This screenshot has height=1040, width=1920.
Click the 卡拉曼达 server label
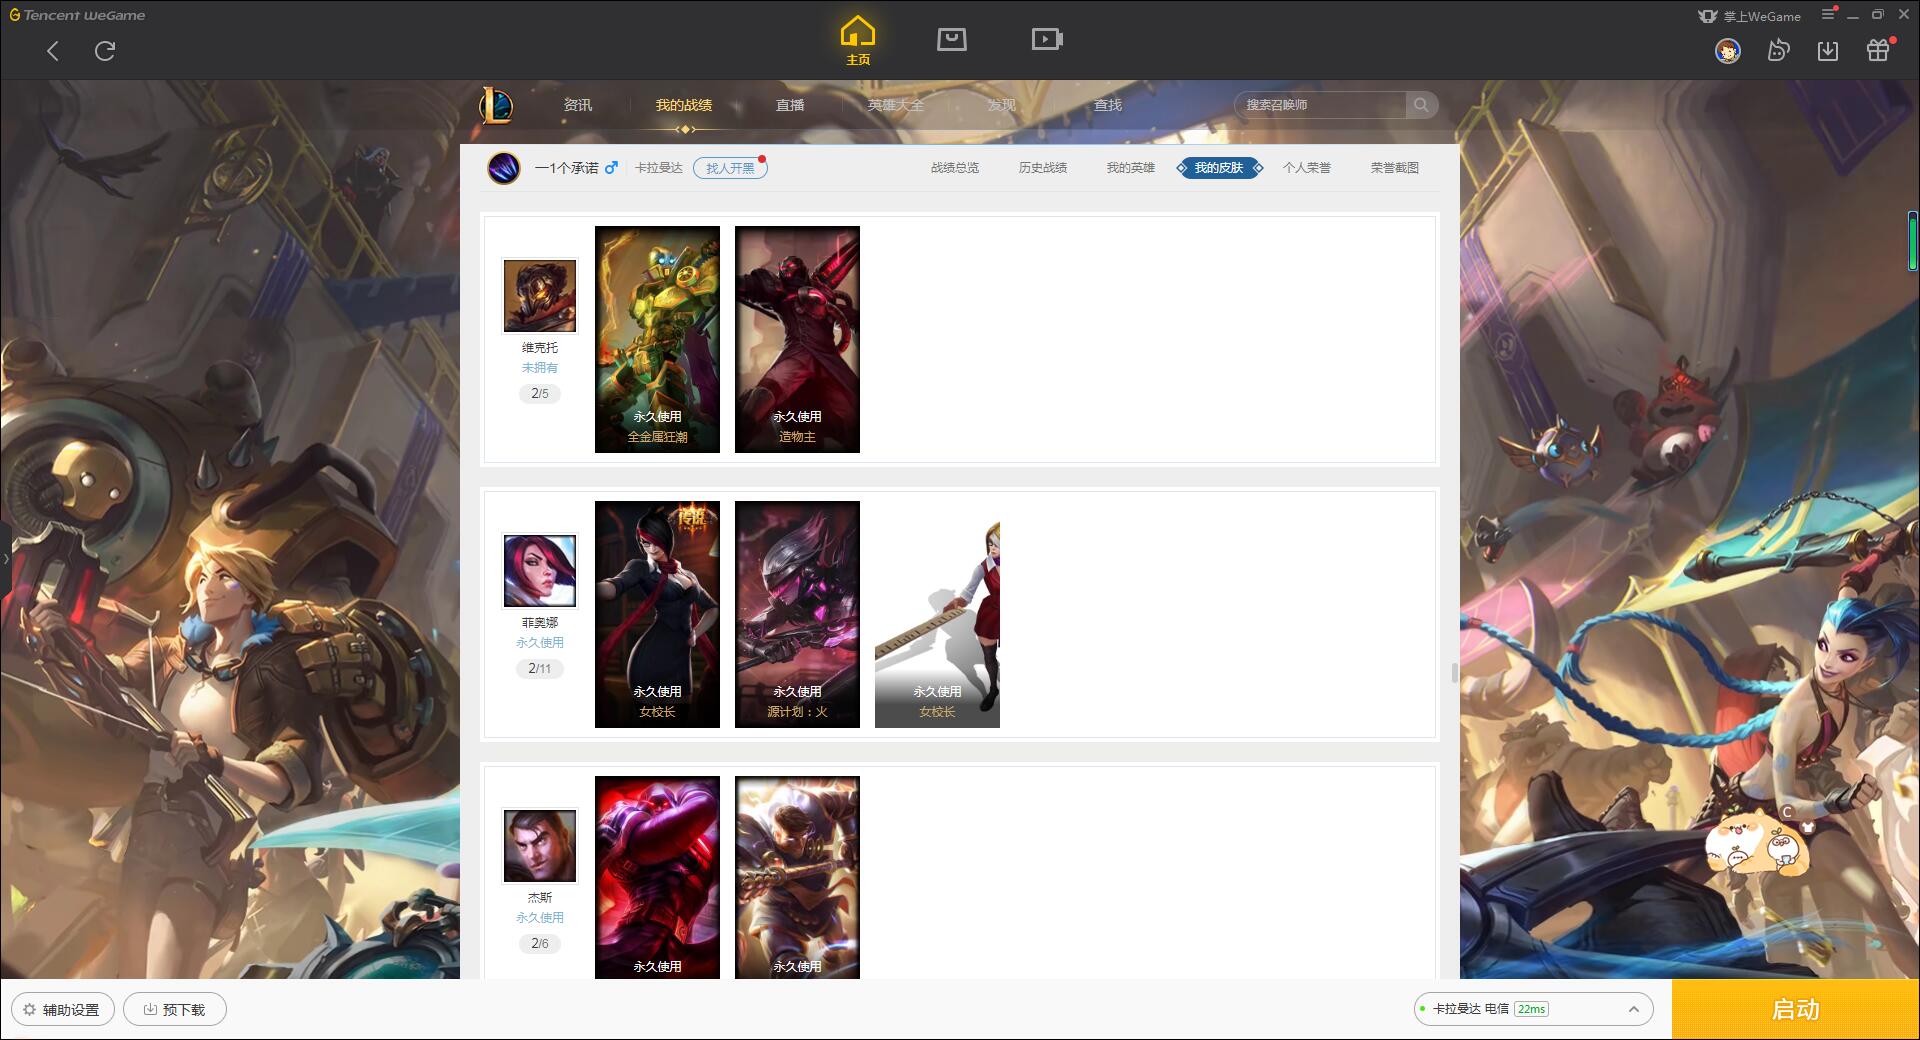(659, 168)
